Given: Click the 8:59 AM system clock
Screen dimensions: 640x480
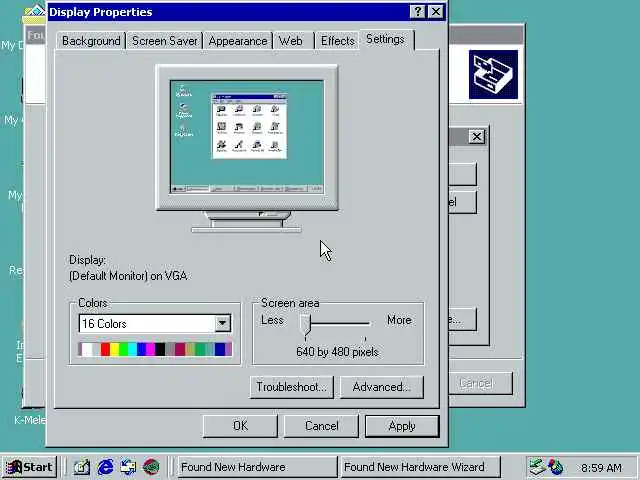Looking at the screenshot, I should coord(601,468).
